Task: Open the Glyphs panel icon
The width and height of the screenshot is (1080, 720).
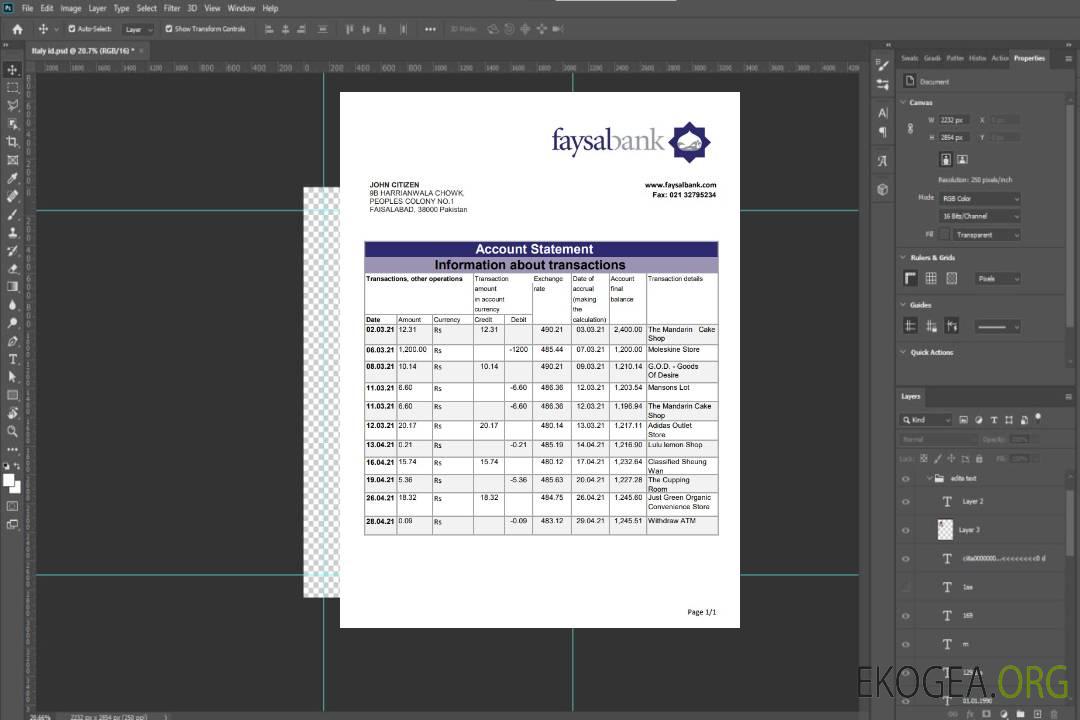Action: tap(882, 161)
